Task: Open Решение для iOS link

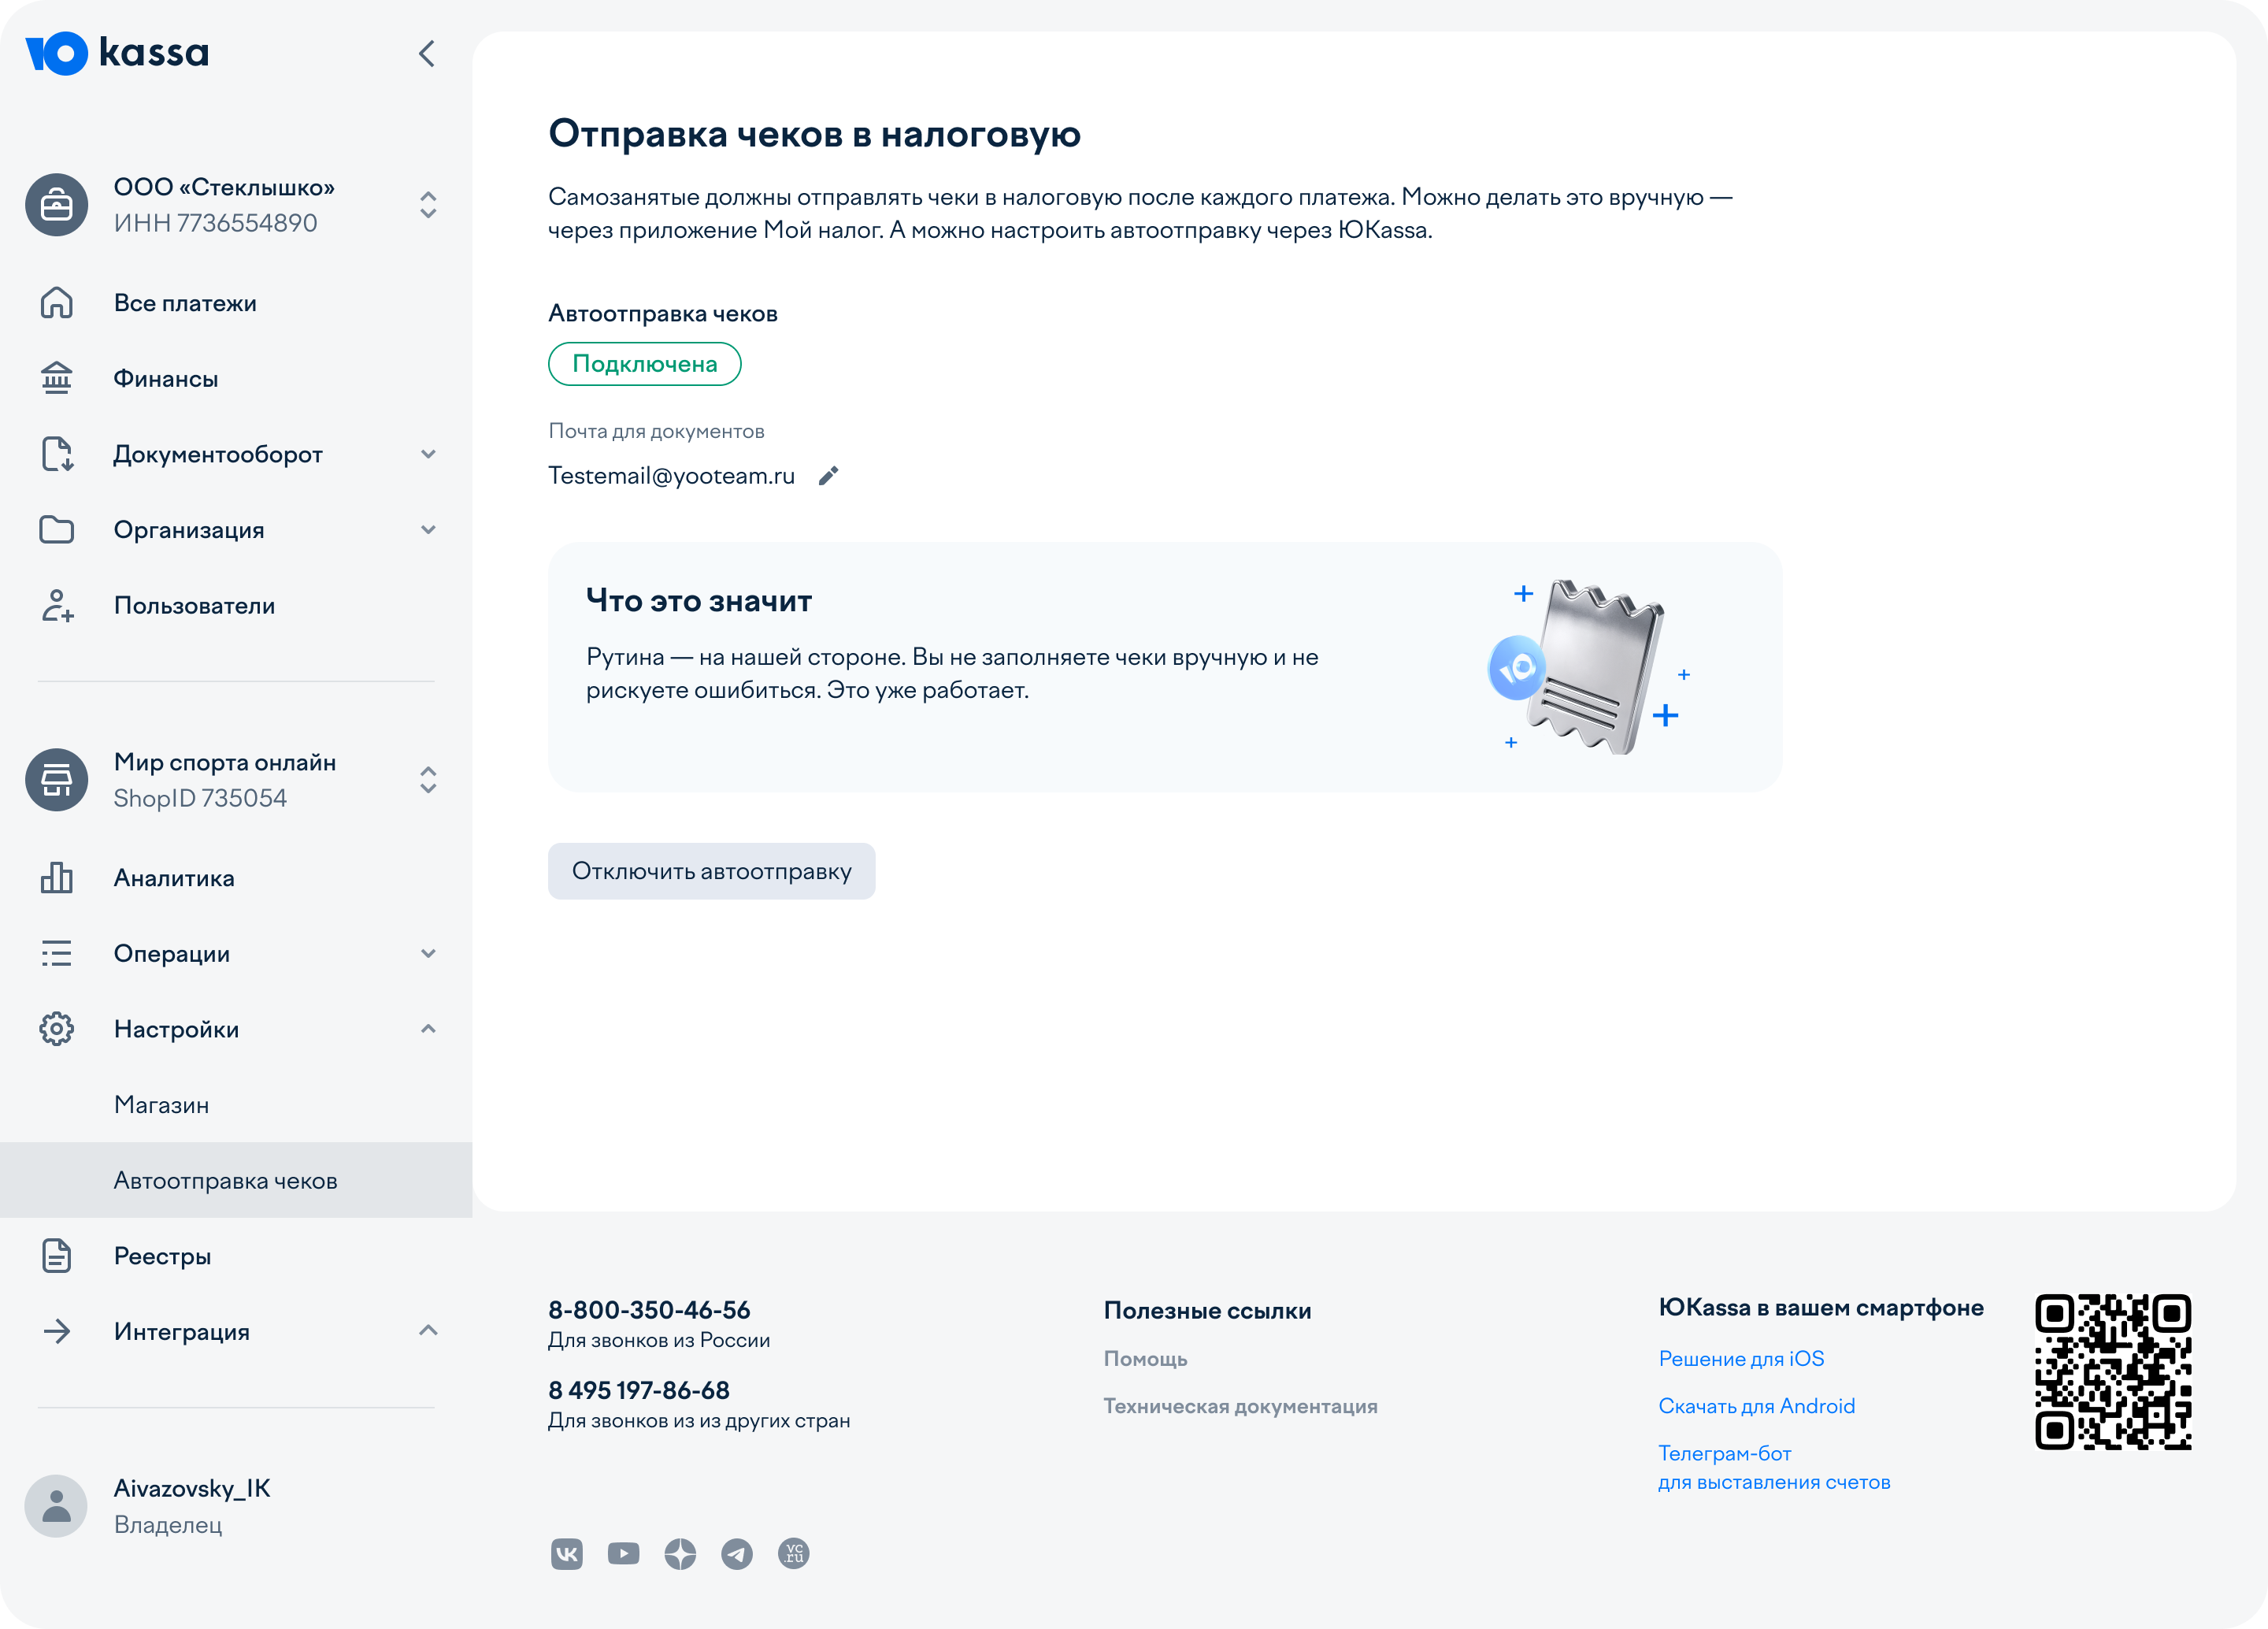Action: click(1741, 1359)
